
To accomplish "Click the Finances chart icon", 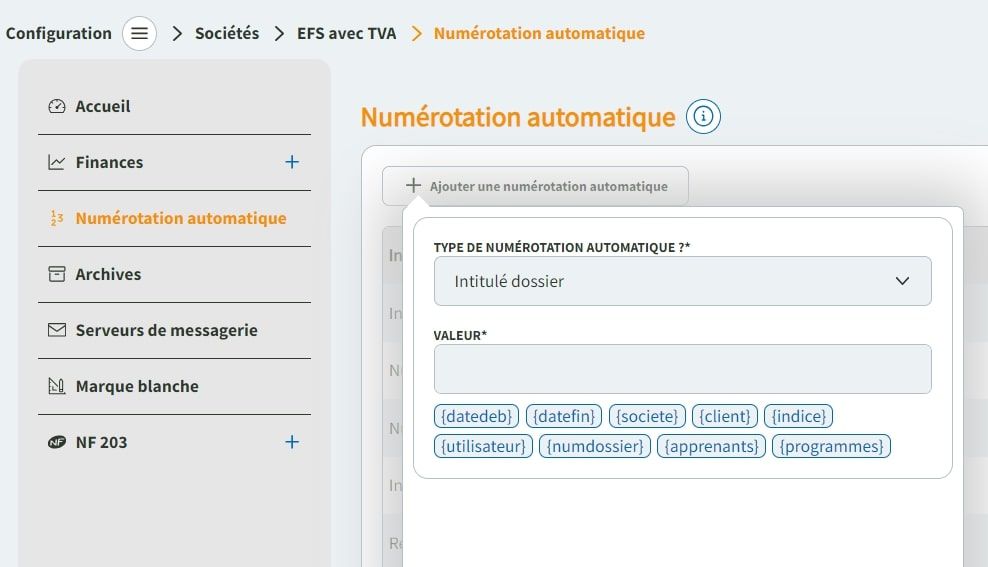I will (x=57, y=162).
